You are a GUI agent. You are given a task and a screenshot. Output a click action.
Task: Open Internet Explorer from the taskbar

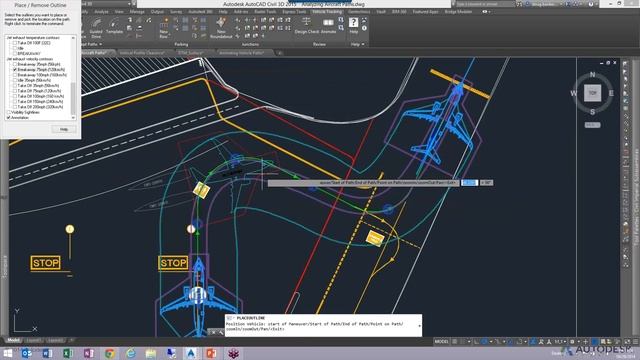click(x=130, y=353)
